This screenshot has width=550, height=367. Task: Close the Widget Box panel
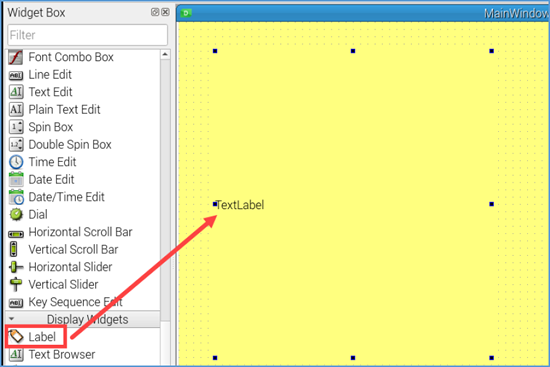[166, 12]
